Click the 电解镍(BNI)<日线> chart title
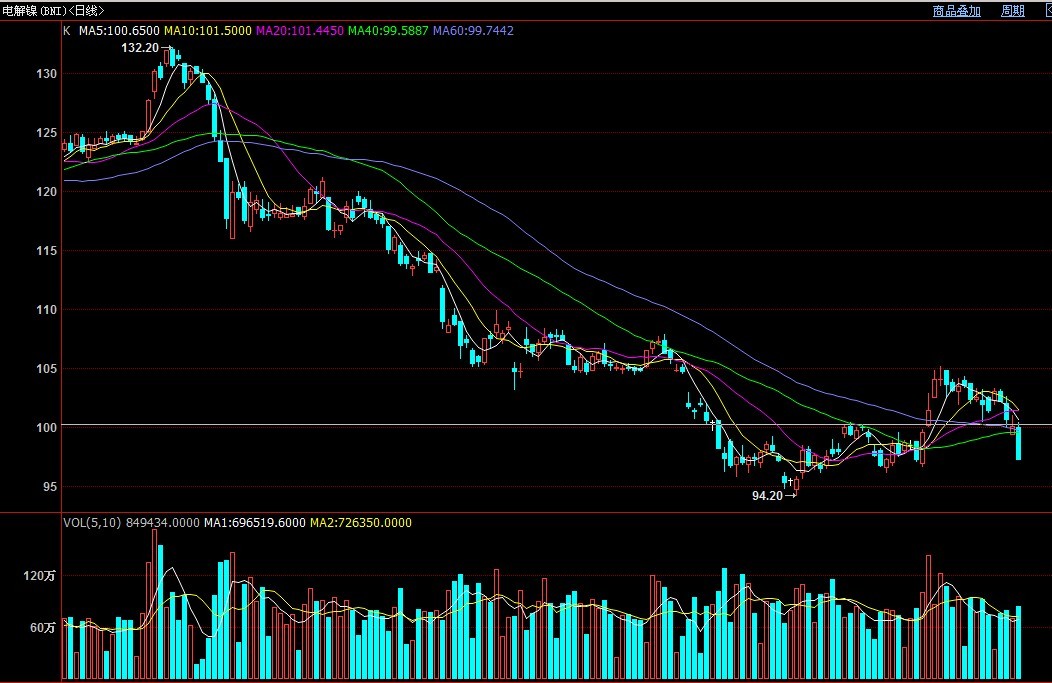The image size is (1052, 683). pyautogui.click(x=53, y=10)
